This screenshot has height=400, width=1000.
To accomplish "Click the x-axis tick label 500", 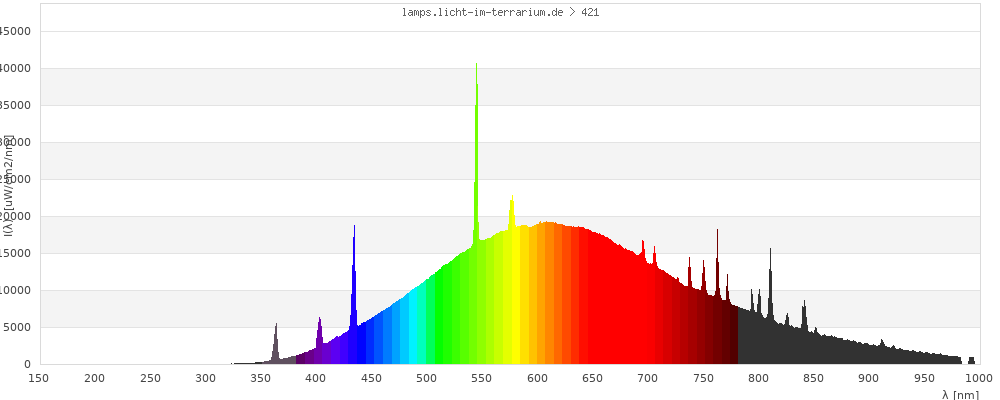I will [426, 378].
